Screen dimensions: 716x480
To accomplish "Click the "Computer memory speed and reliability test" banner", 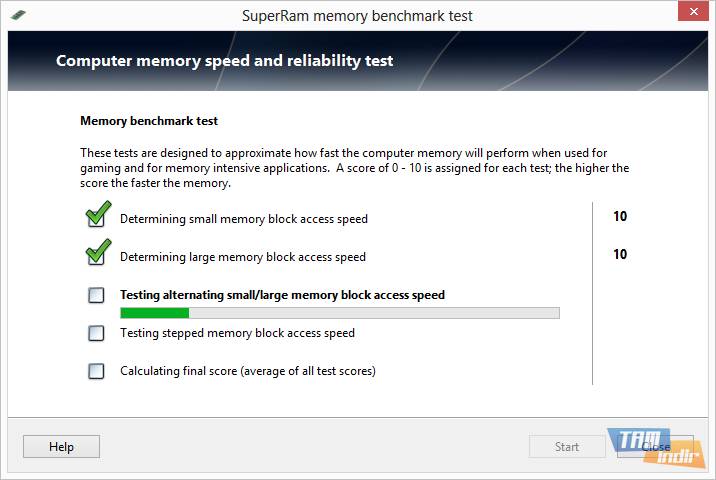I will click(225, 61).
